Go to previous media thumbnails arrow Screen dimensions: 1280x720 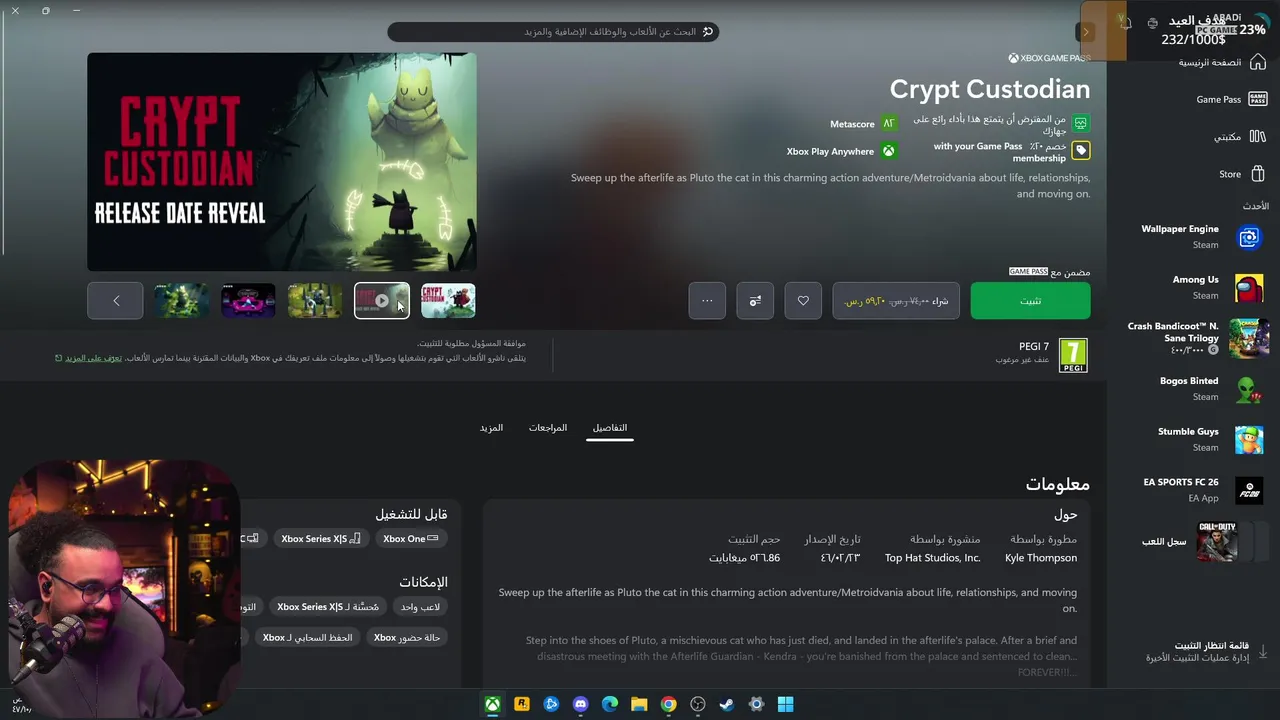[x=115, y=301]
